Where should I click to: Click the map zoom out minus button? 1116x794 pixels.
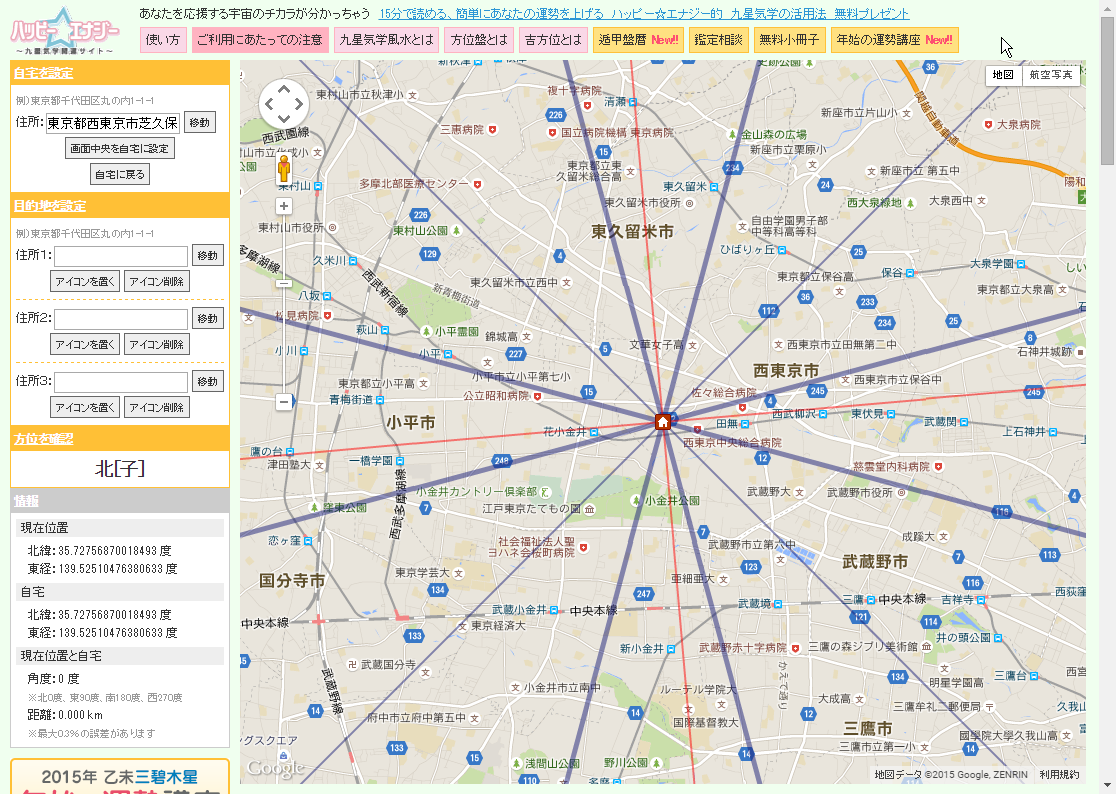(284, 401)
